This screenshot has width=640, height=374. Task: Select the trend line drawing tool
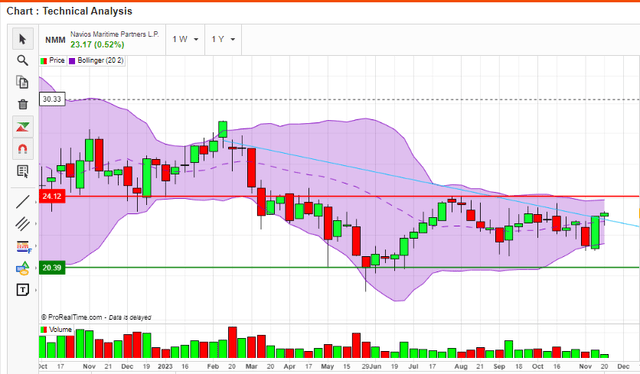coord(23,202)
